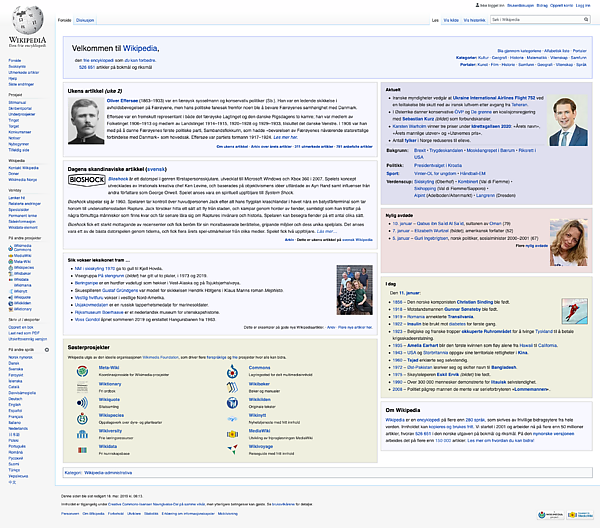Click Wikiquote logo in Søsterprosjekter
Screen dimensions: 600x528
click(x=82, y=403)
